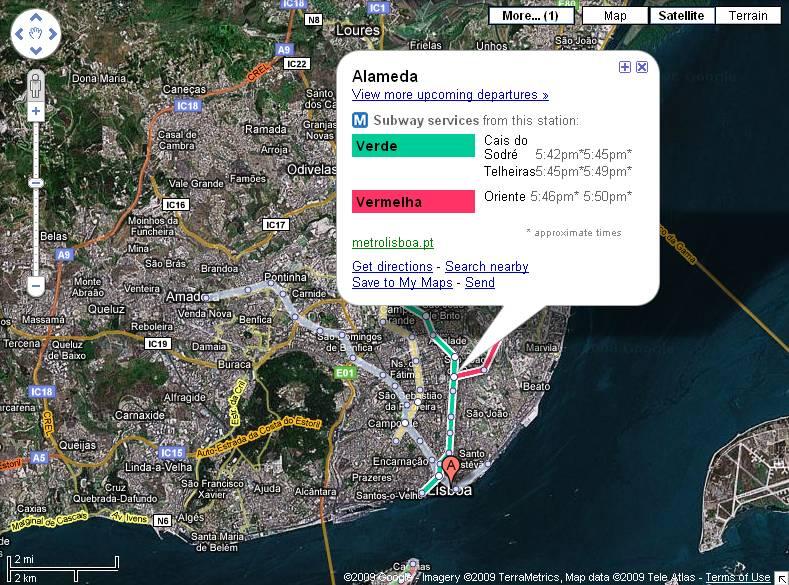Click the Queluz map label

click(106, 309)
